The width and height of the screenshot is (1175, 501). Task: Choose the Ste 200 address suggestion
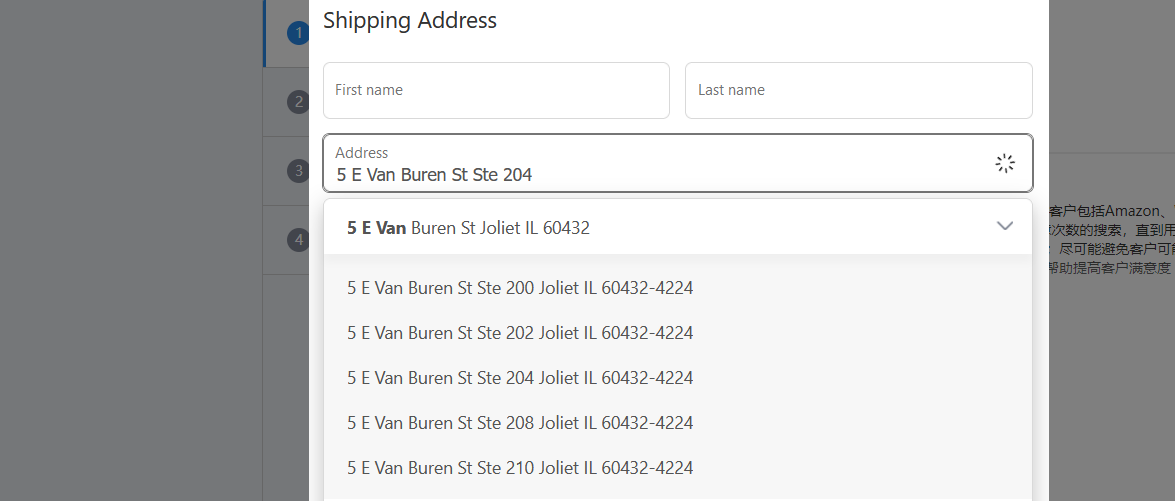point(520,288)
